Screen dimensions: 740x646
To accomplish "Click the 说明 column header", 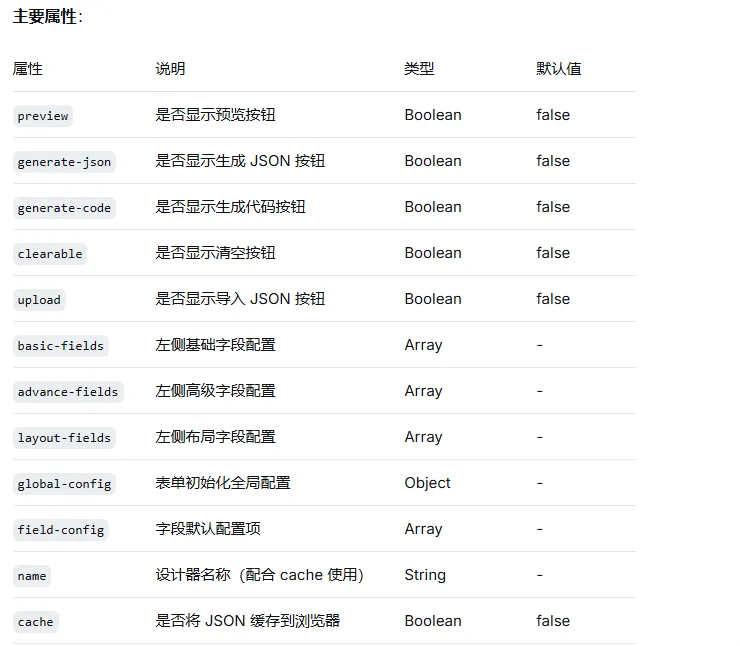I will (170, 69).
